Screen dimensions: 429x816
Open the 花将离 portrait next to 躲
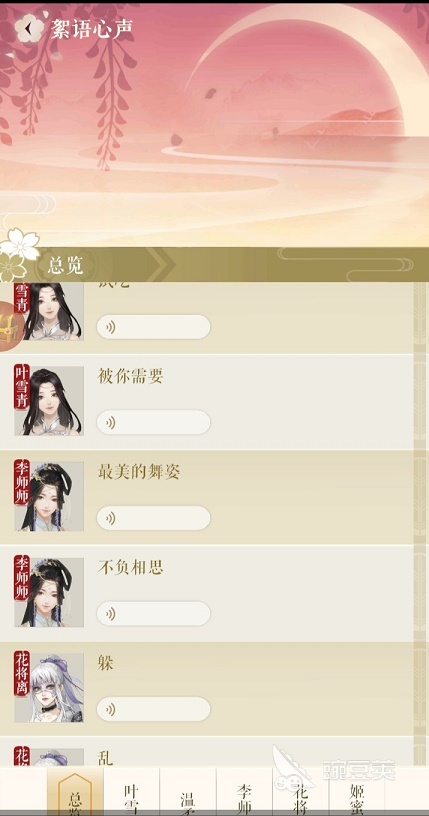tap(49, 687)
